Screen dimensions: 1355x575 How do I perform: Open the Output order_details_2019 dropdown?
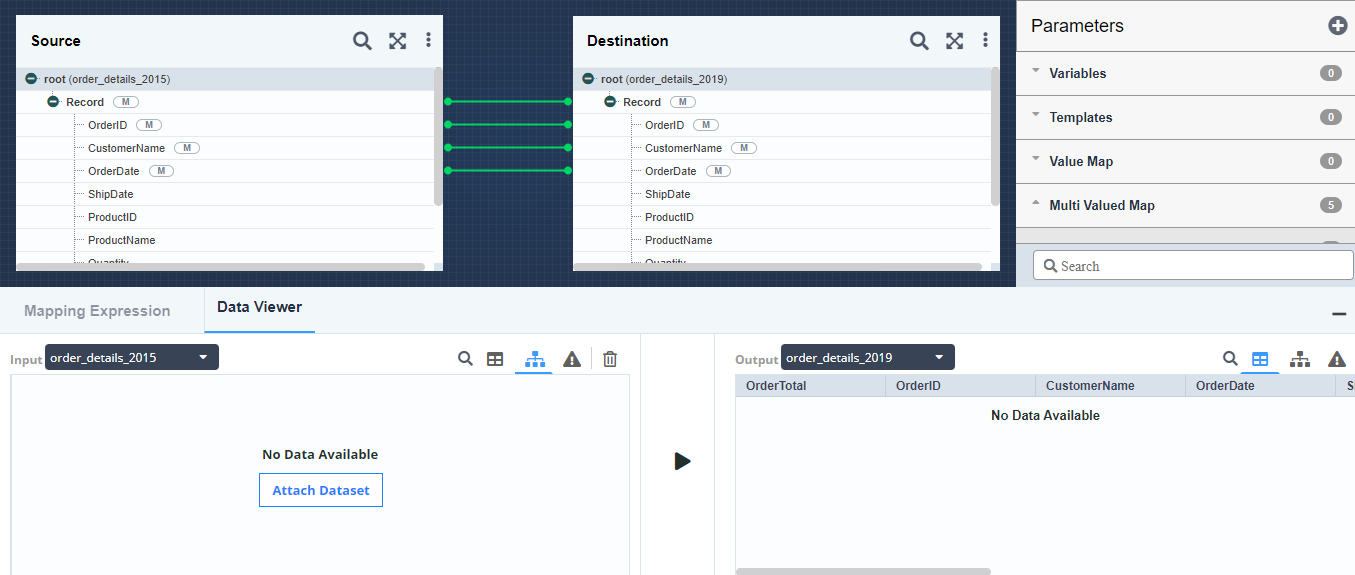coord(867,358)
